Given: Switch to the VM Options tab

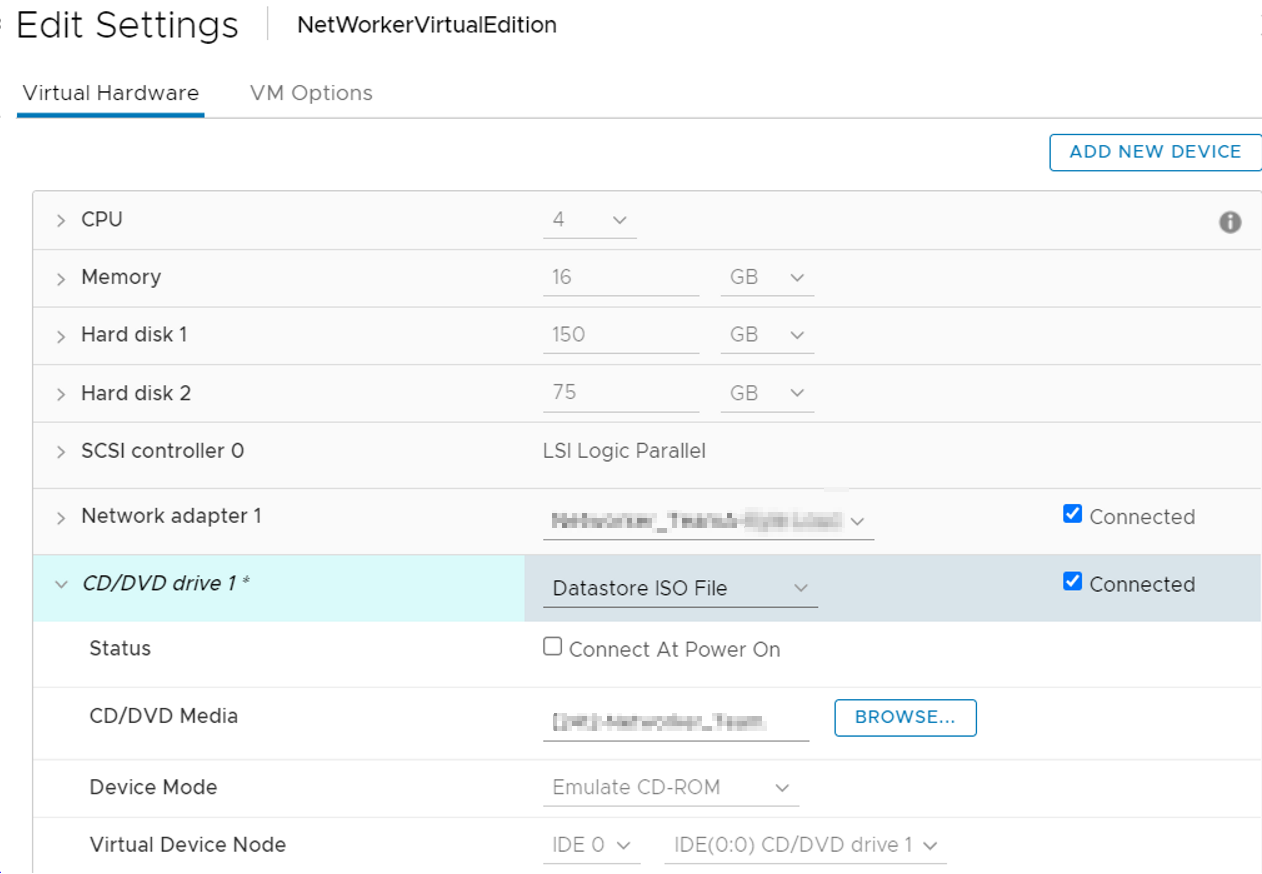Looking at the screenshot, I should [x=311, y=92].
